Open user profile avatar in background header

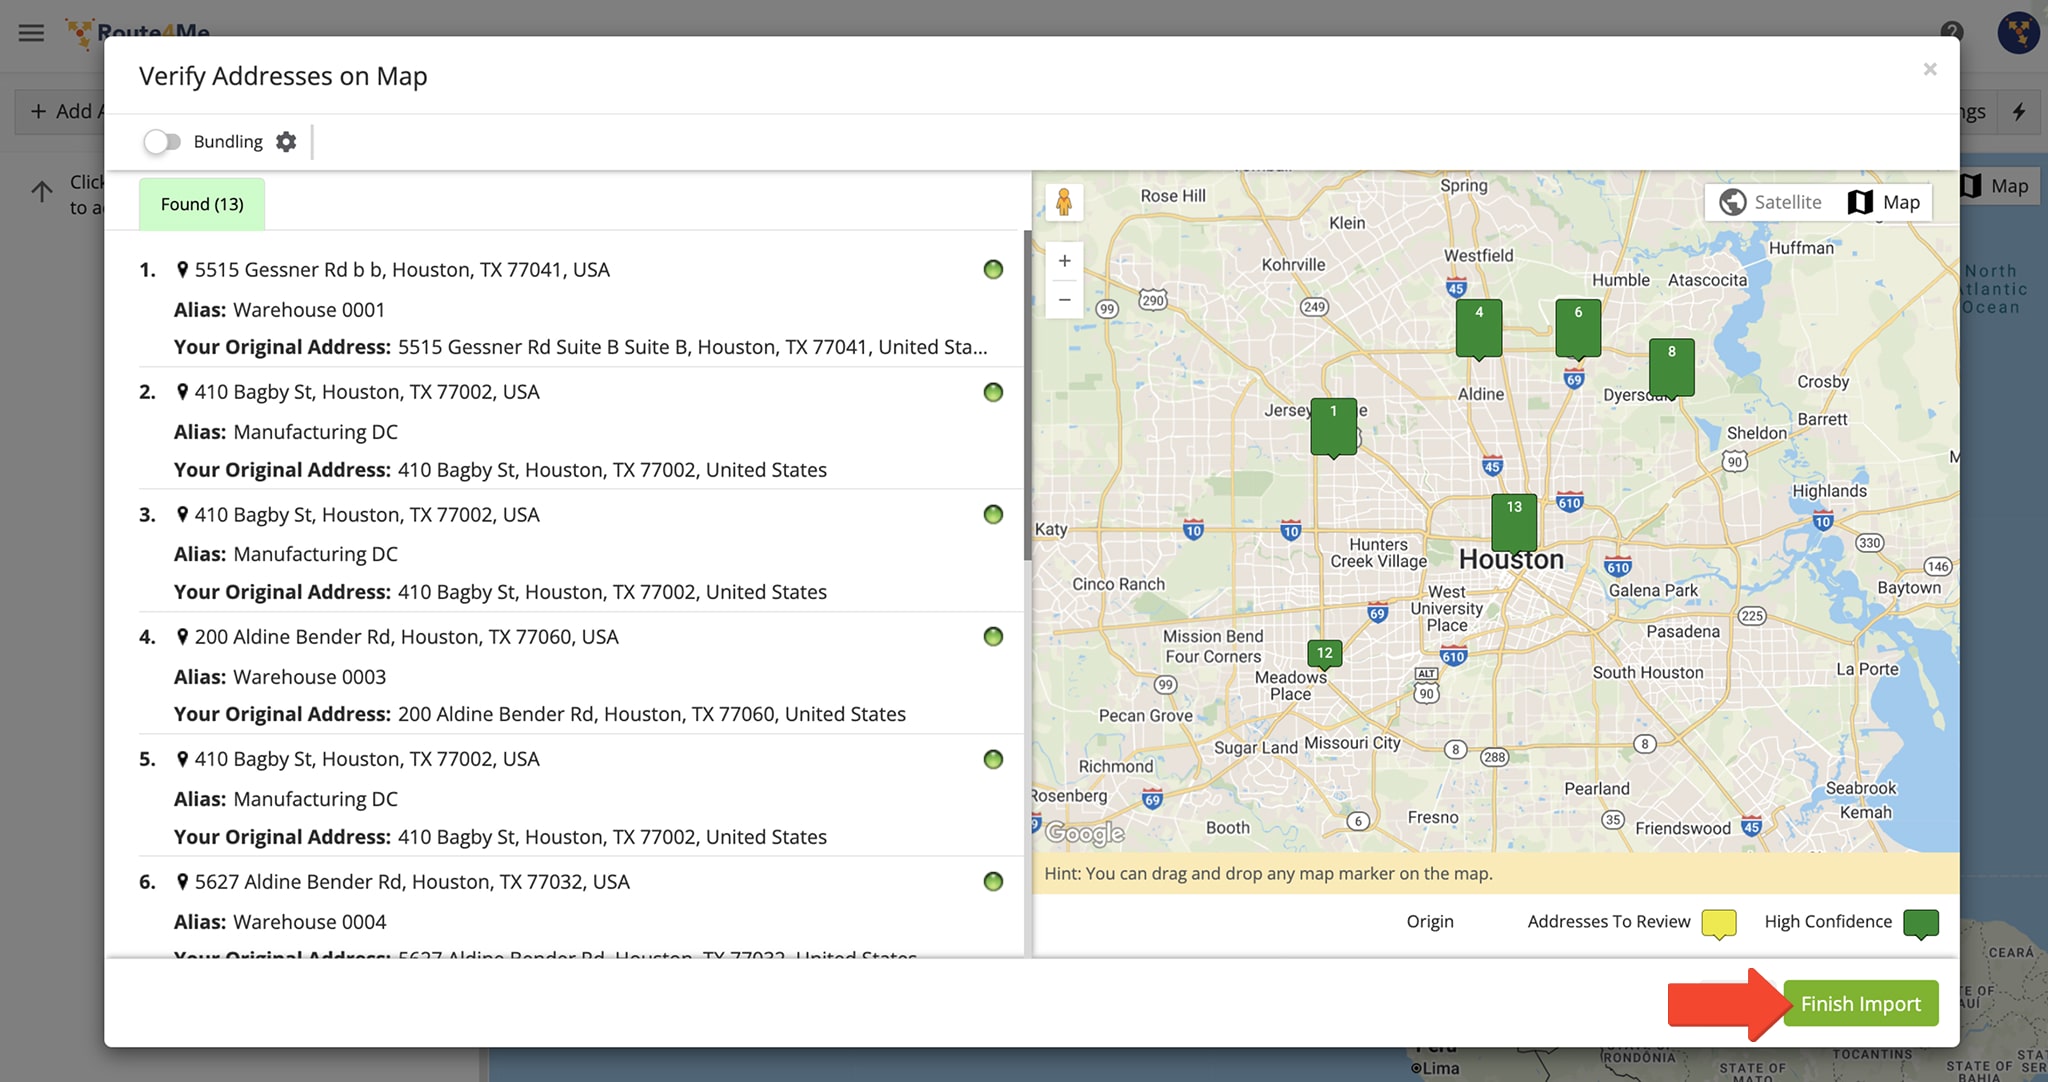[x=2018, y=32]
